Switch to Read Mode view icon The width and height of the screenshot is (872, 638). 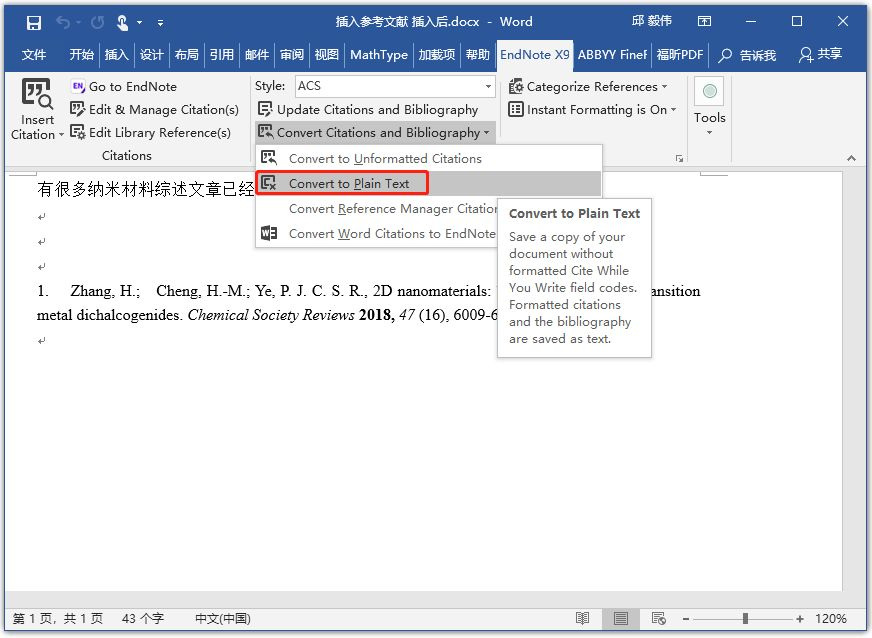[x=582, y=619]
